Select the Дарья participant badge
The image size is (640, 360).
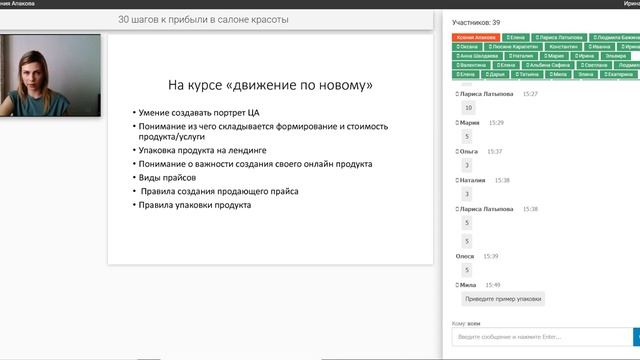pos(496,74)
